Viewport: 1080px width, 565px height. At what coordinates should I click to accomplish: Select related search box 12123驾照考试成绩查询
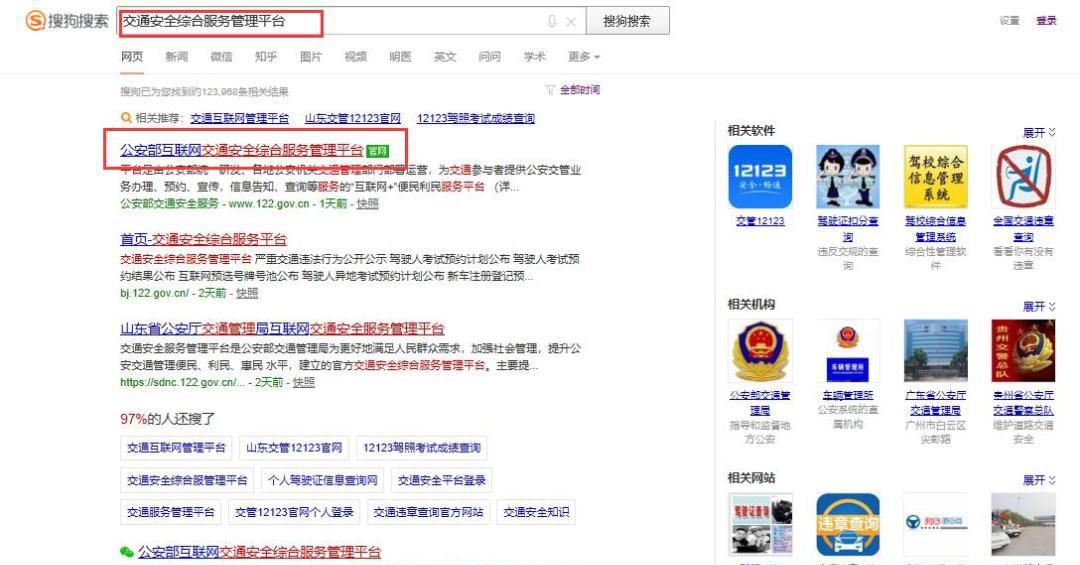[422, 448]
